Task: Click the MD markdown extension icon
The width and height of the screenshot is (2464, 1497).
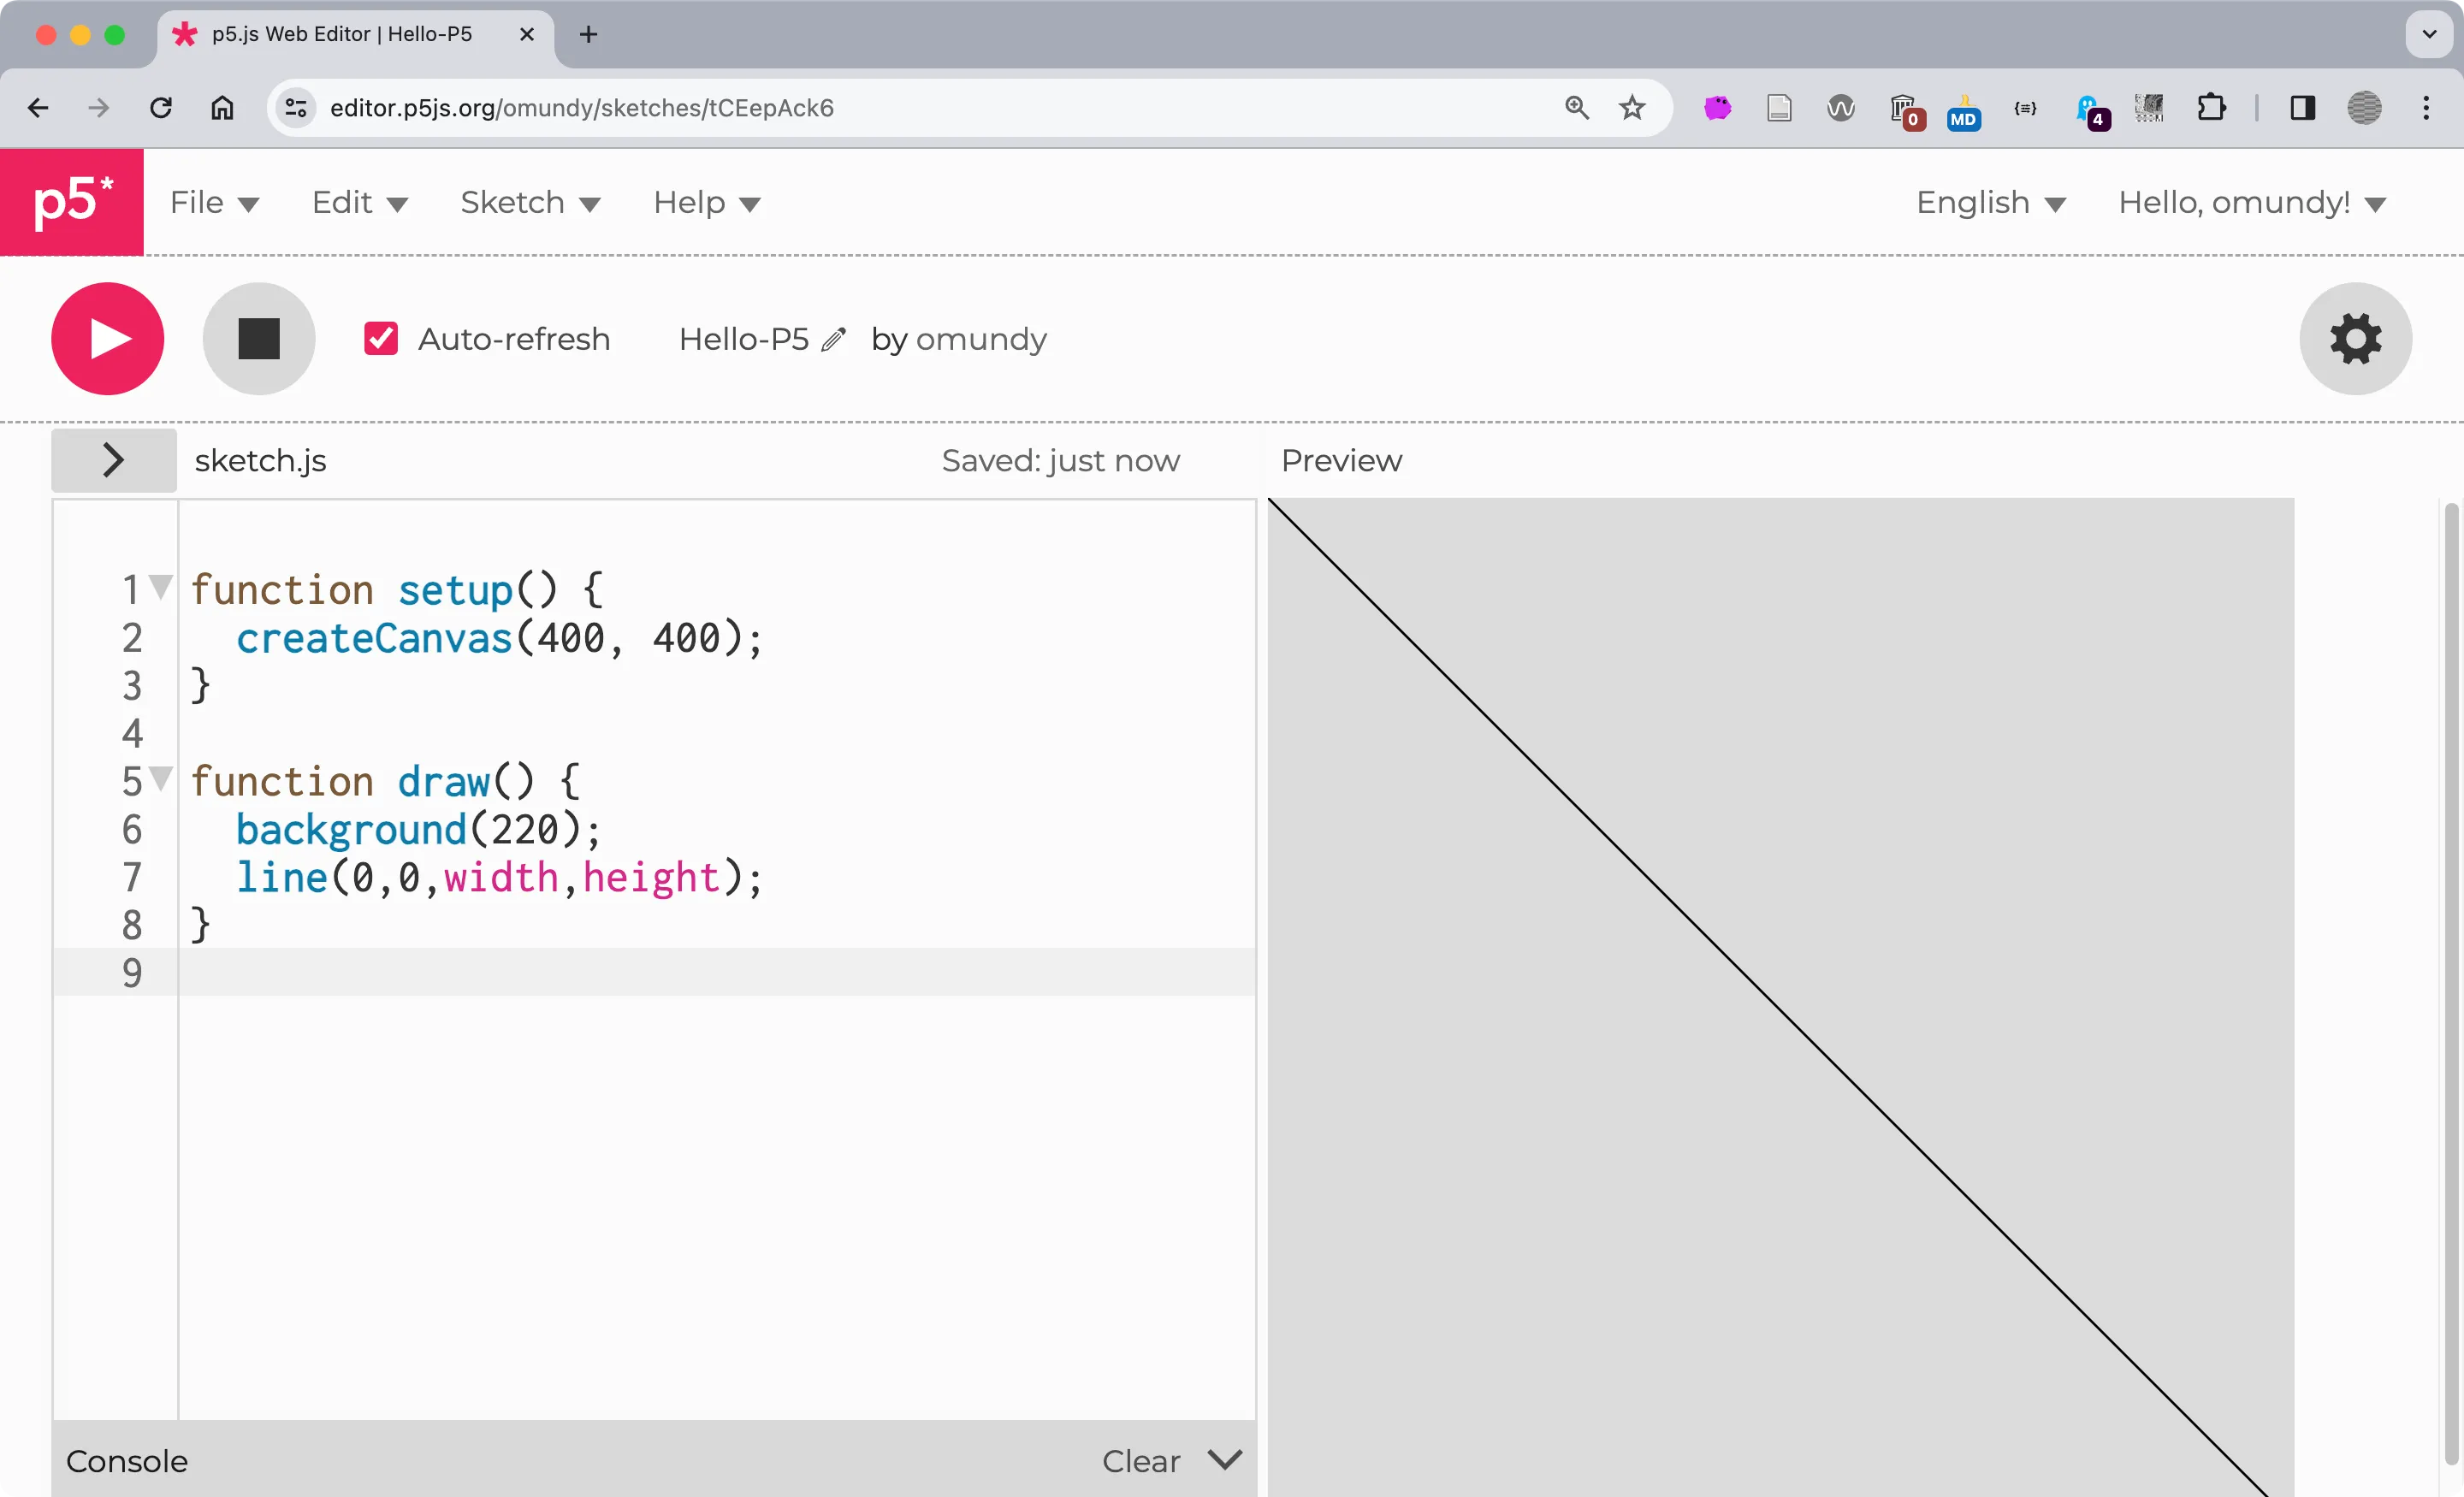Action: tap(1963, 111)
